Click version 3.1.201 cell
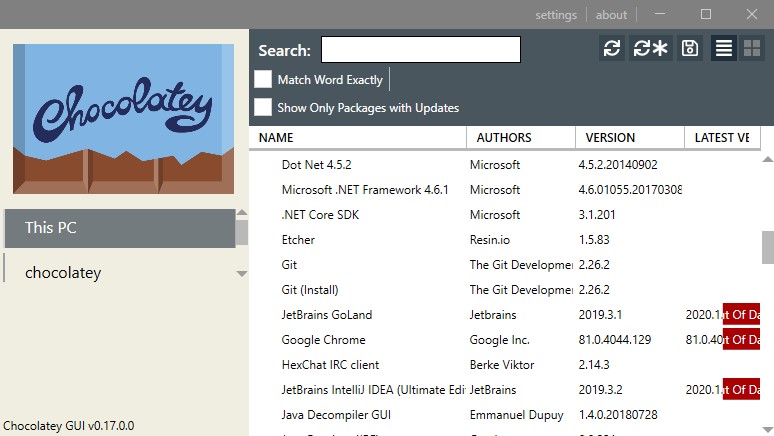The width and height of the screenshot is (774, 436). (x=597, y=215)
